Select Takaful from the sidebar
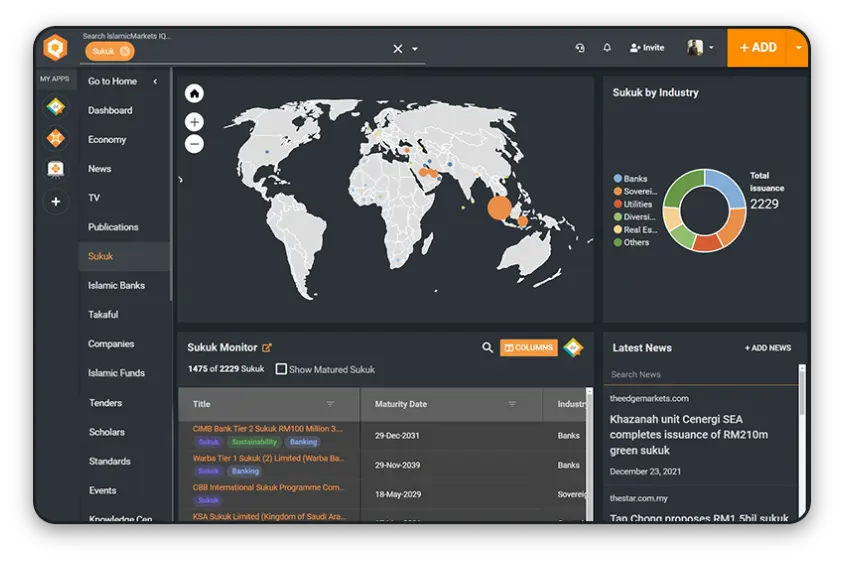Screen dimensions: 844x562 [x=103, y=315]
